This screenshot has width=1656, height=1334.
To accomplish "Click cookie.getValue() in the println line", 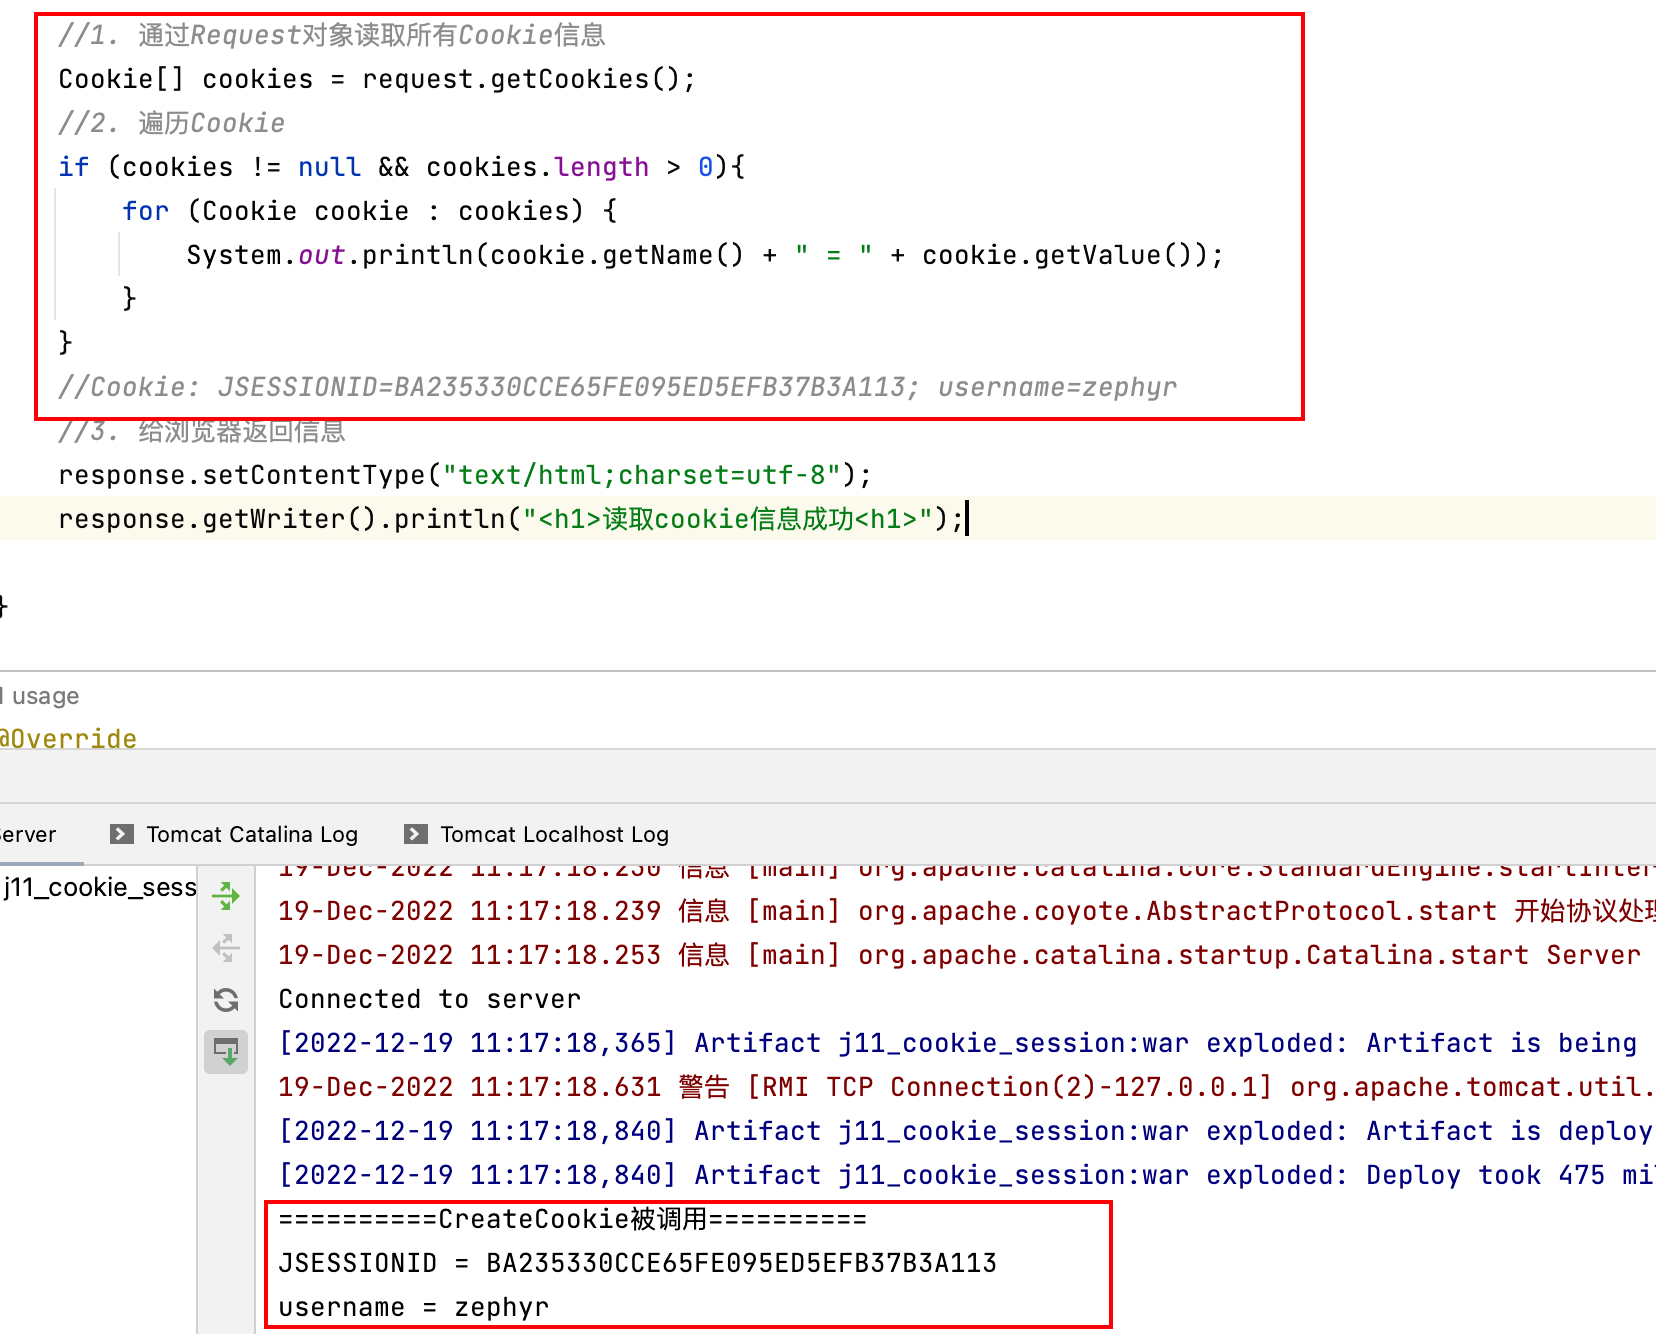I will (x=1058, y=255).
